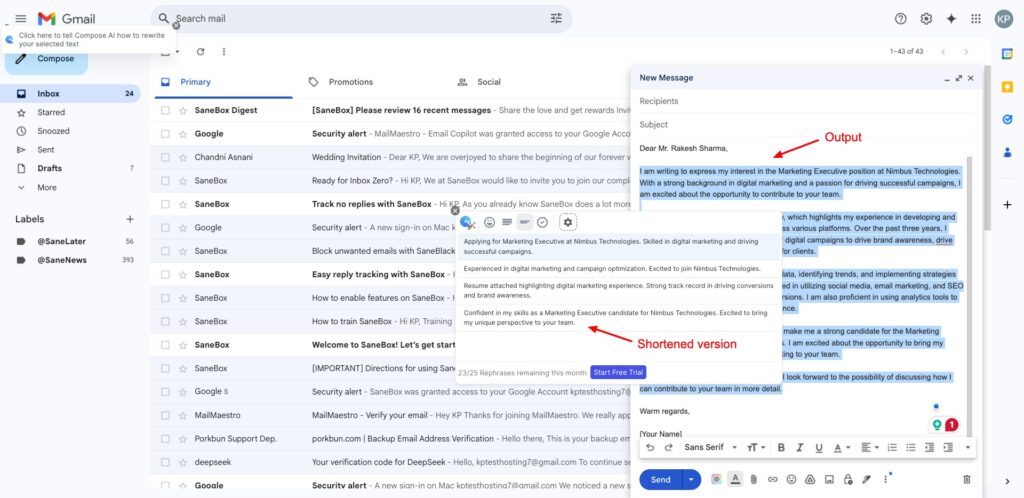Insert bulleted list in compose
The height and width of the screenshot is (498, 1024).
coord(910,448)
